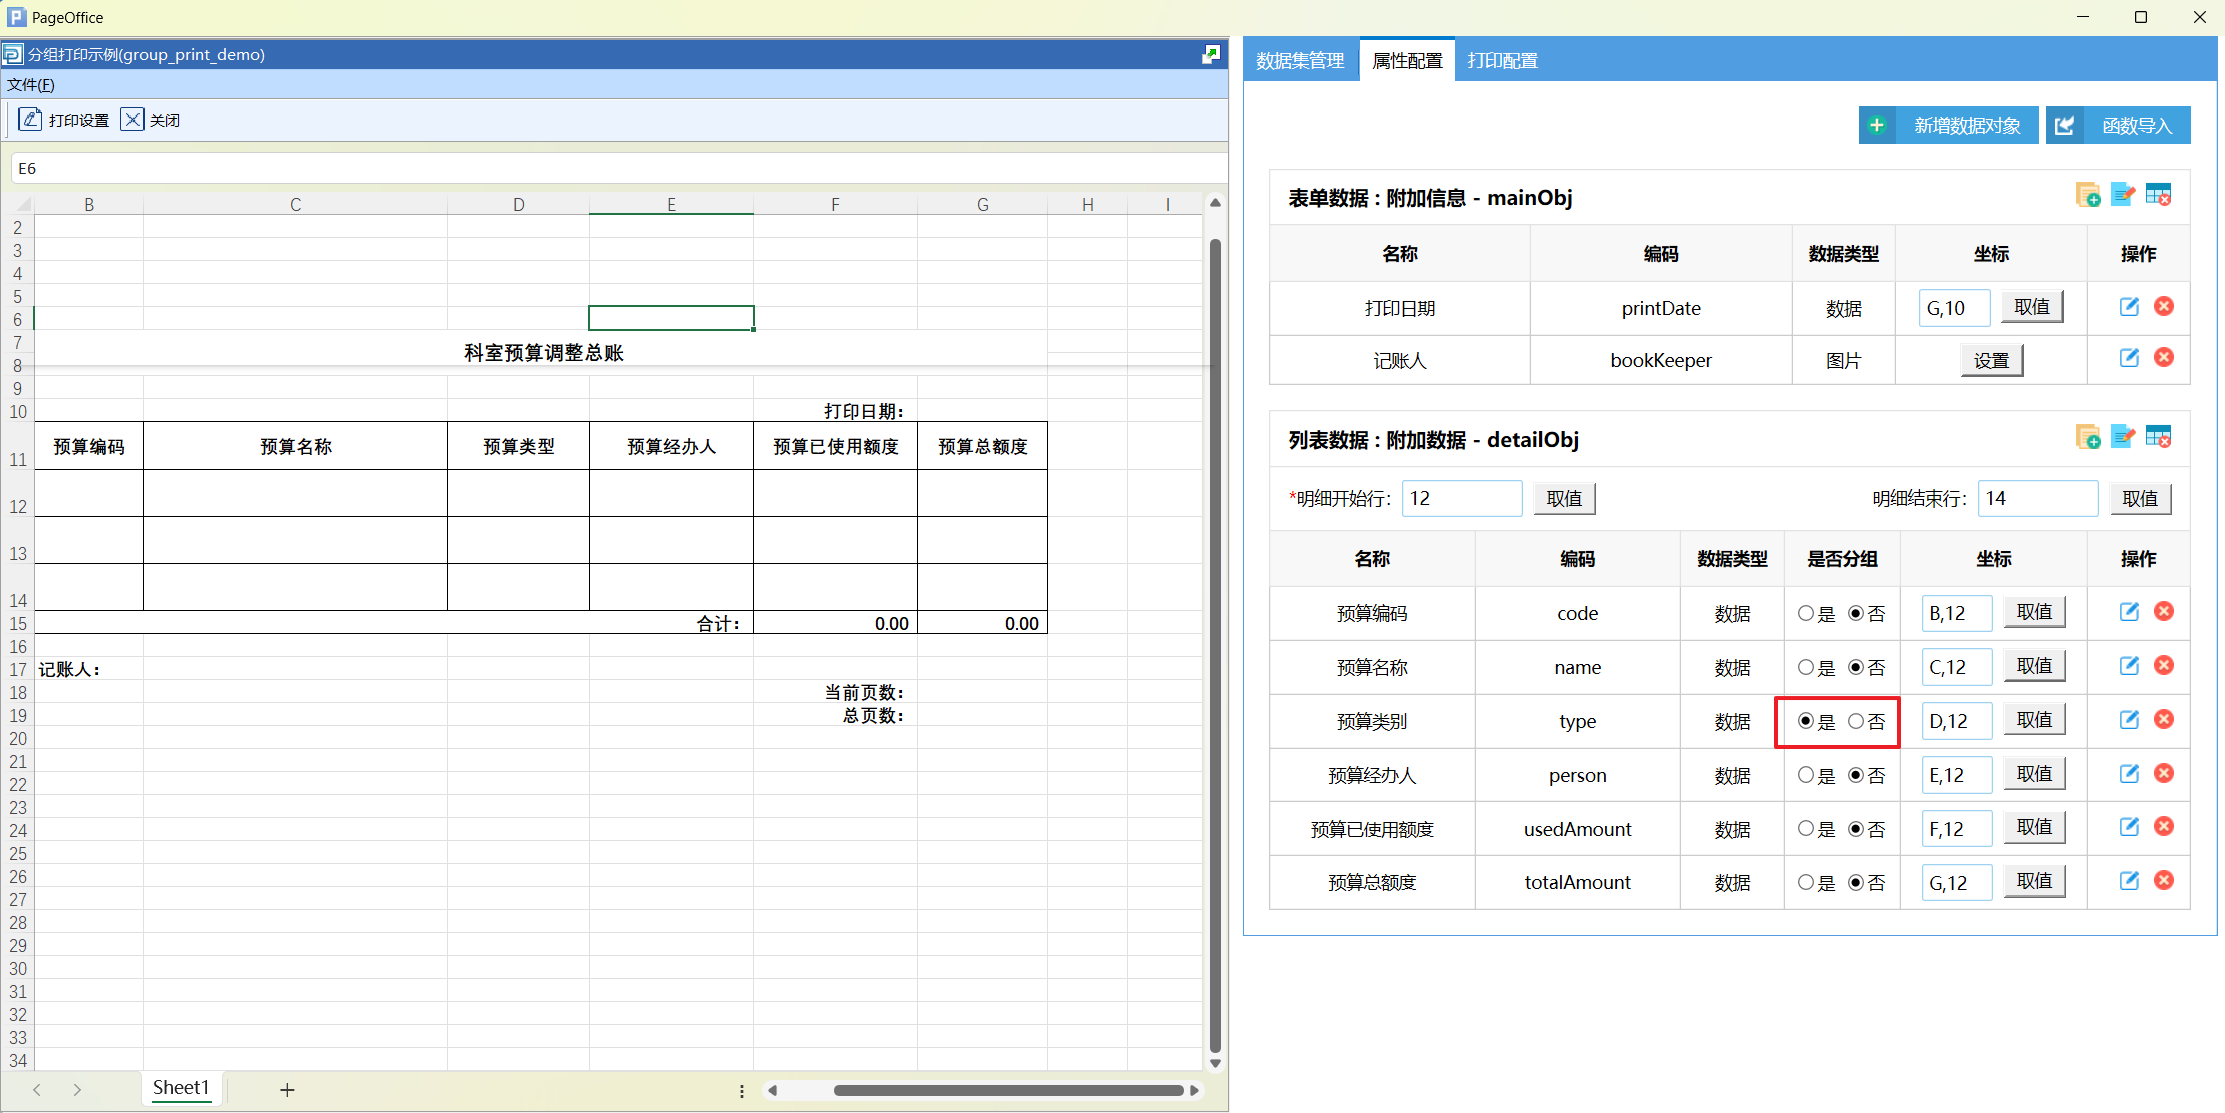Click add-field icon in mainObj header
The width and height of the screenshot is (2225, 1113).
point(2087,195)
